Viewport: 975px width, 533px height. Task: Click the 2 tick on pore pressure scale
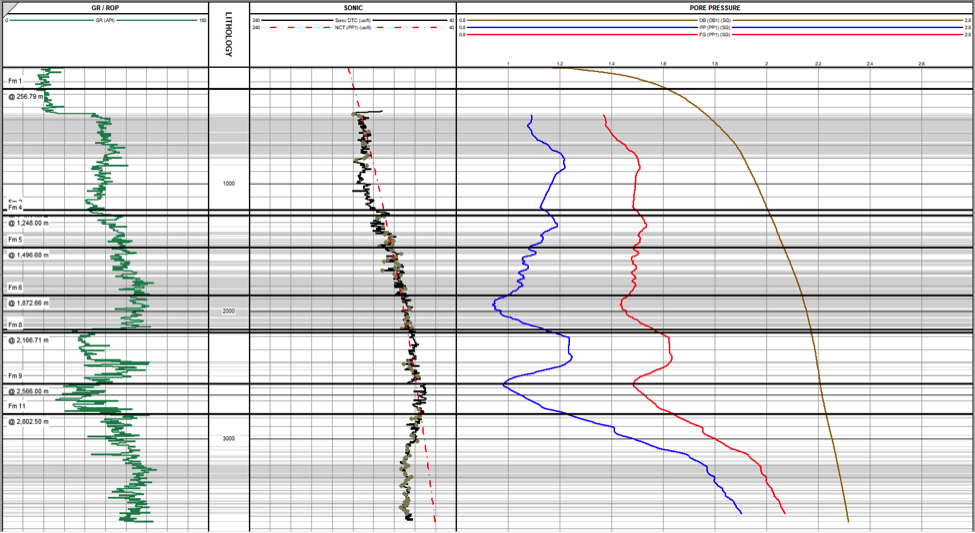766,64
